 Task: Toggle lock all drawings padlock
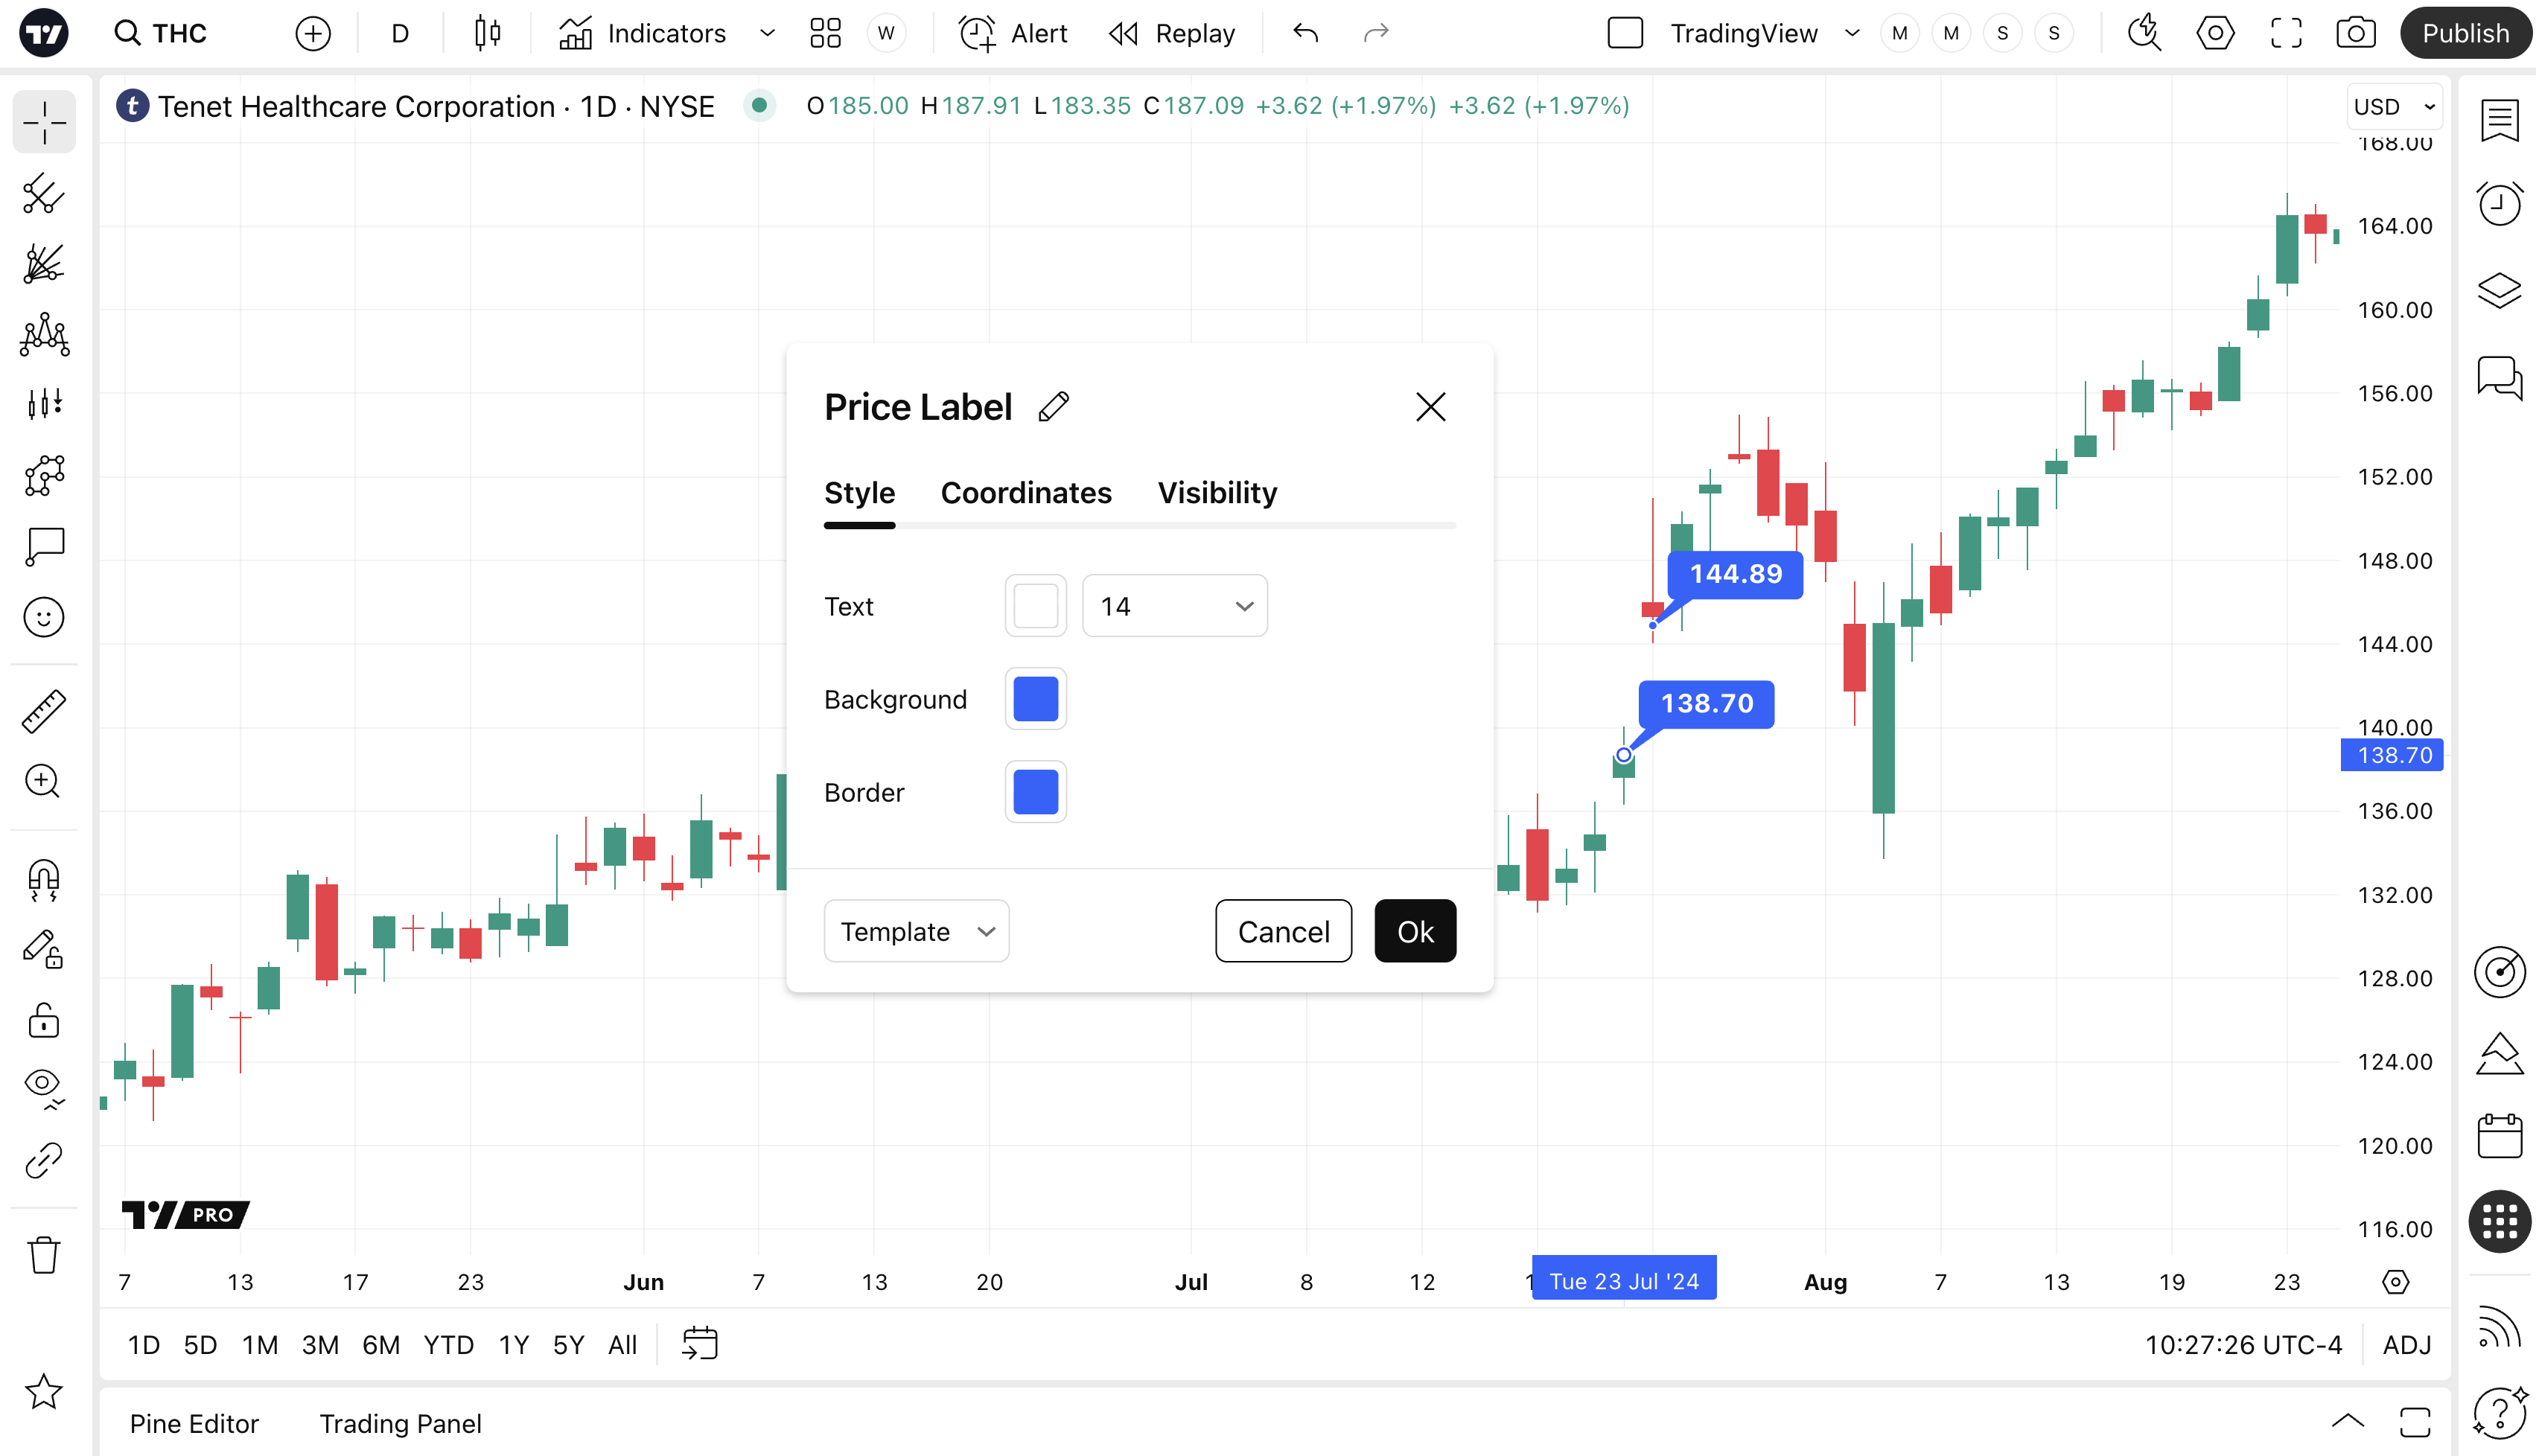(x=43, y=1020)
